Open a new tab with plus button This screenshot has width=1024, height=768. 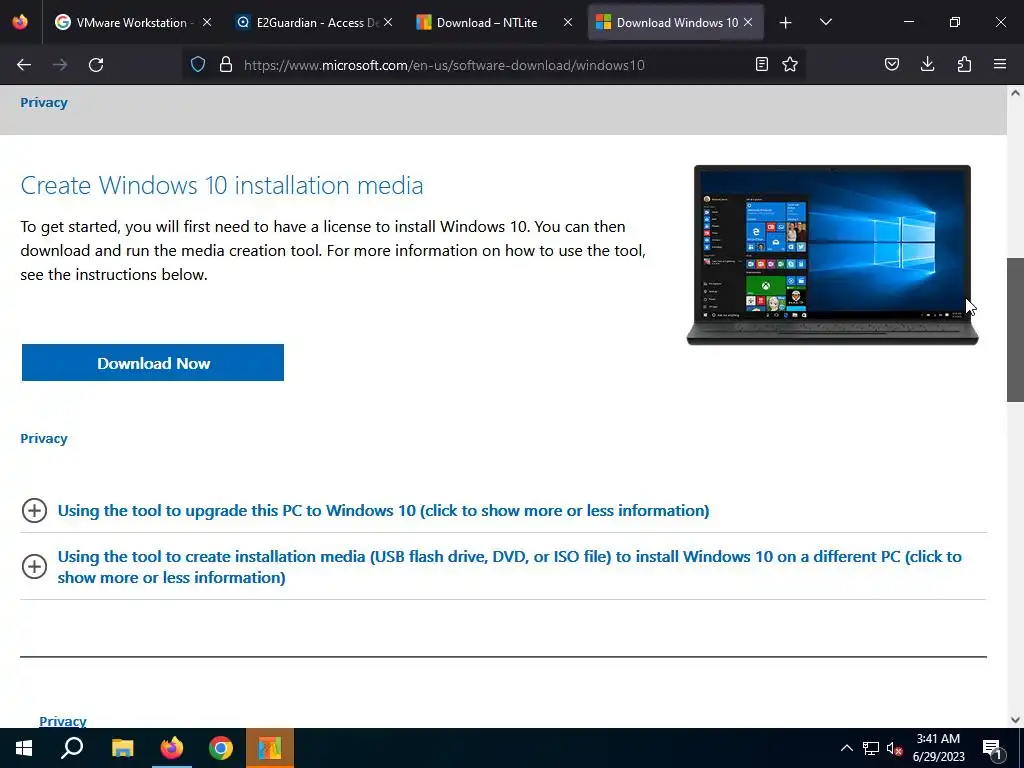point(786,23)
